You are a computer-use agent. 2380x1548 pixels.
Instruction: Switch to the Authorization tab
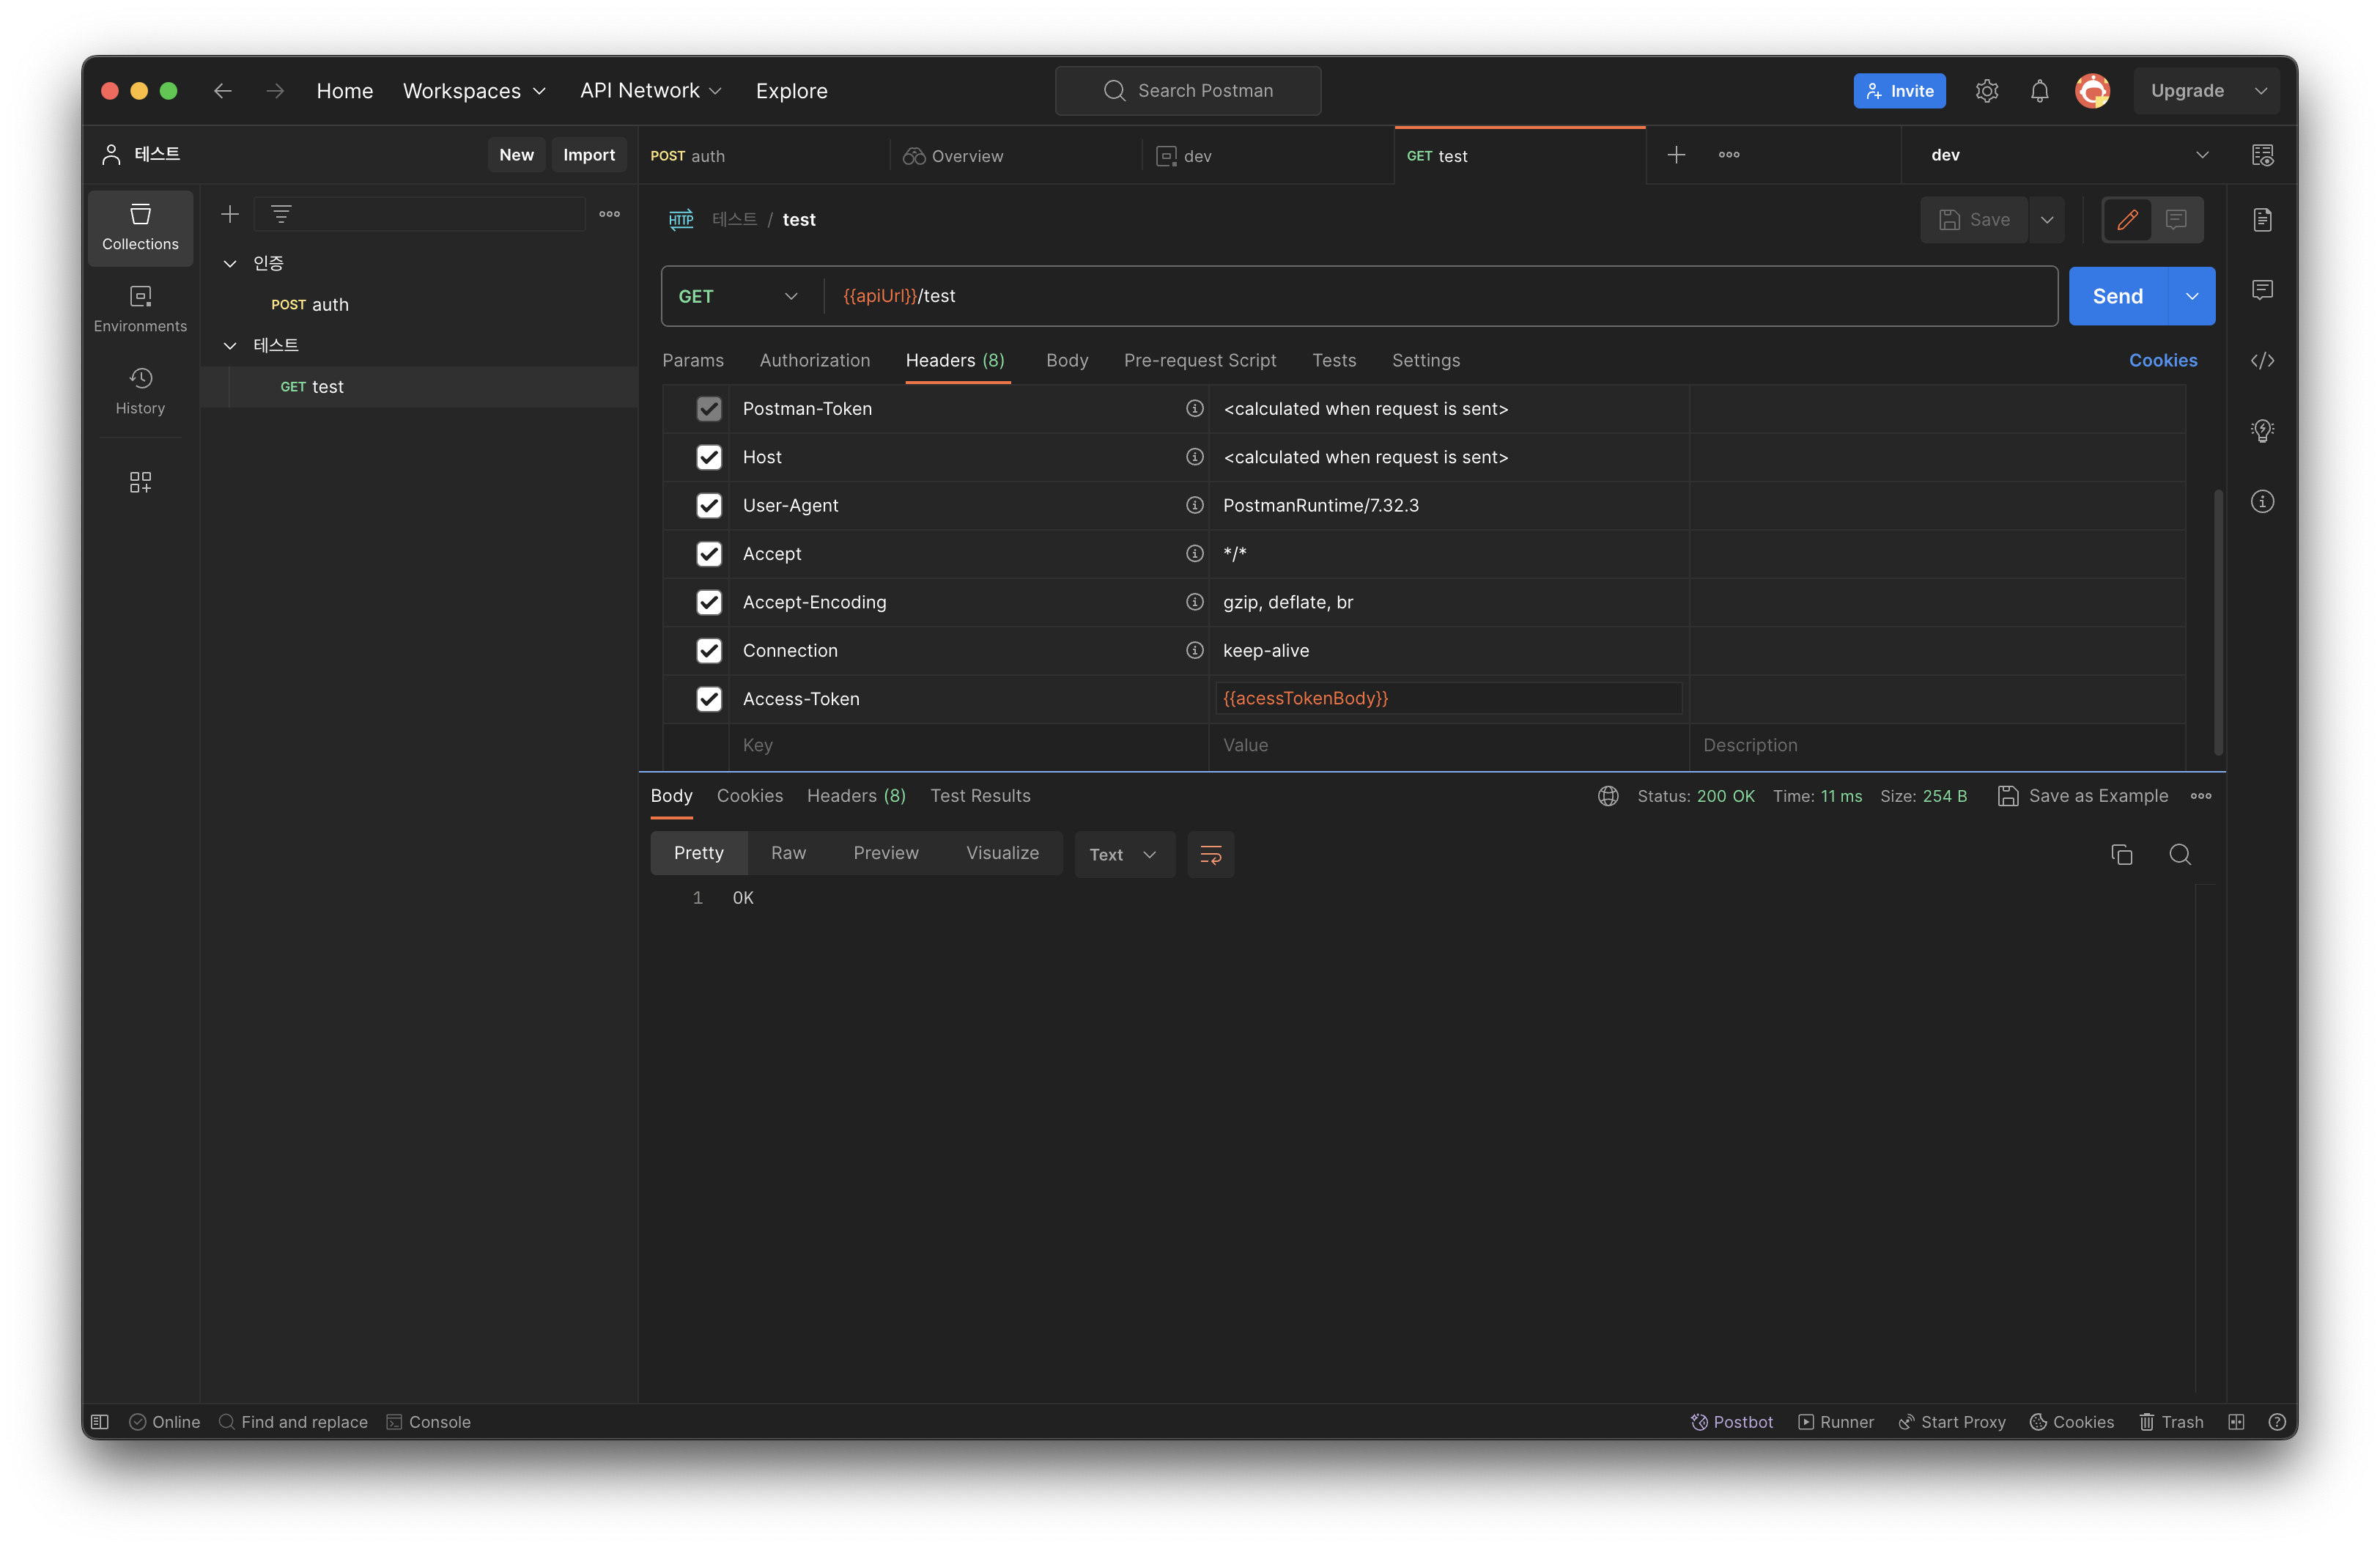point(814,360)
